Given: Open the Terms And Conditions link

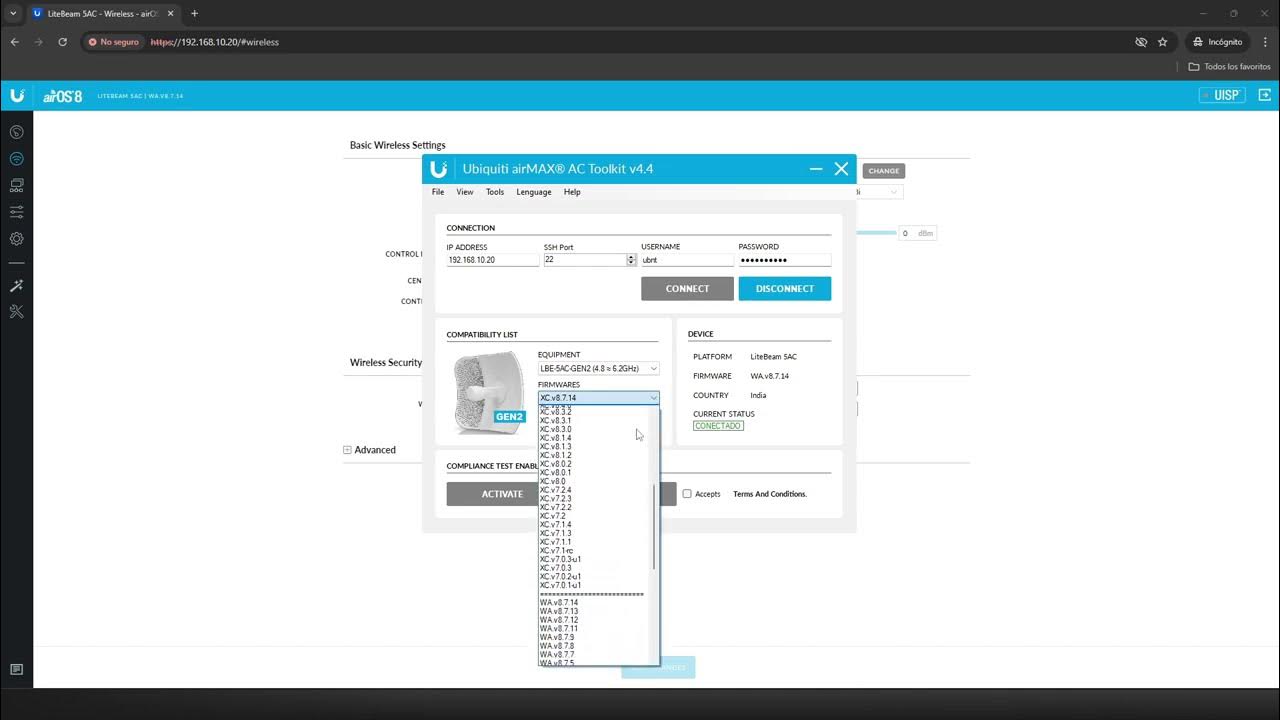Looking at the screenshot, I should [770, 494].
